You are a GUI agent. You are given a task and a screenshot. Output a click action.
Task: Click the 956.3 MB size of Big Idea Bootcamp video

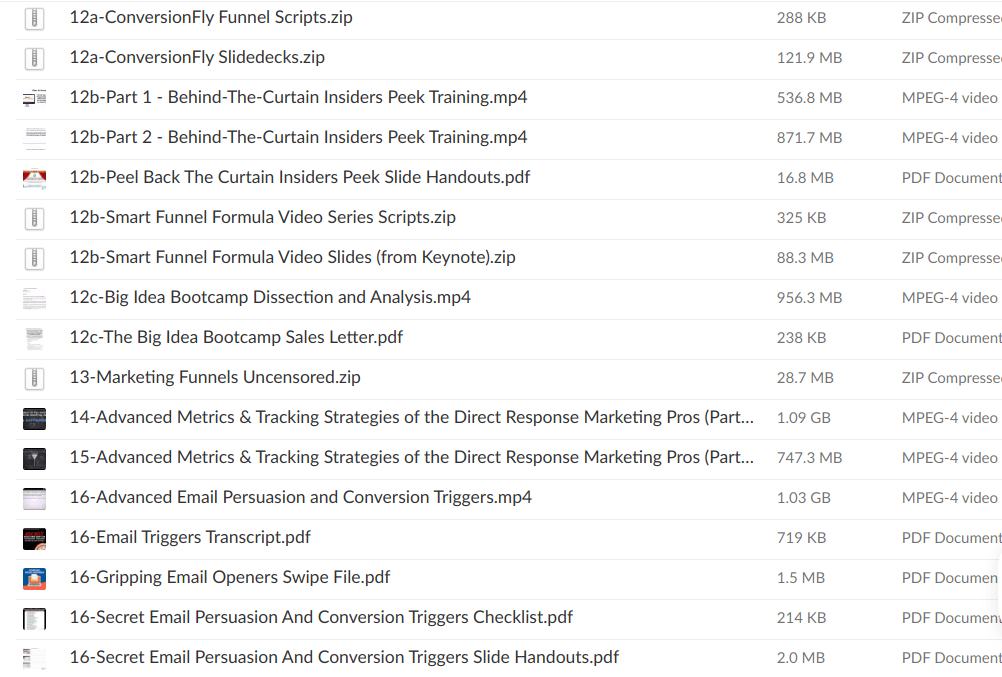[809, 297]
